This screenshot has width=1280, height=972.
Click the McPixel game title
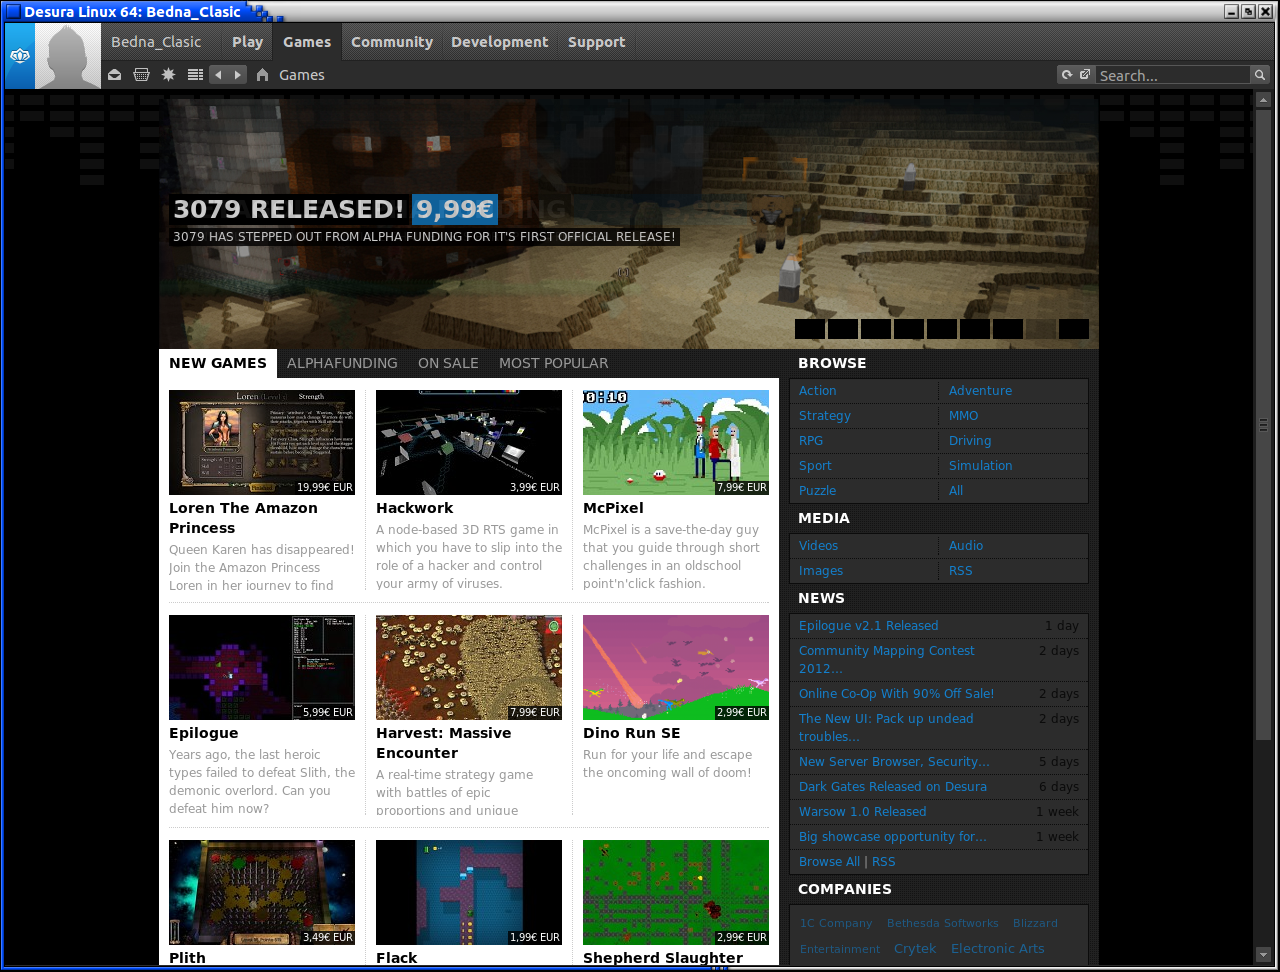pos(613,508)
